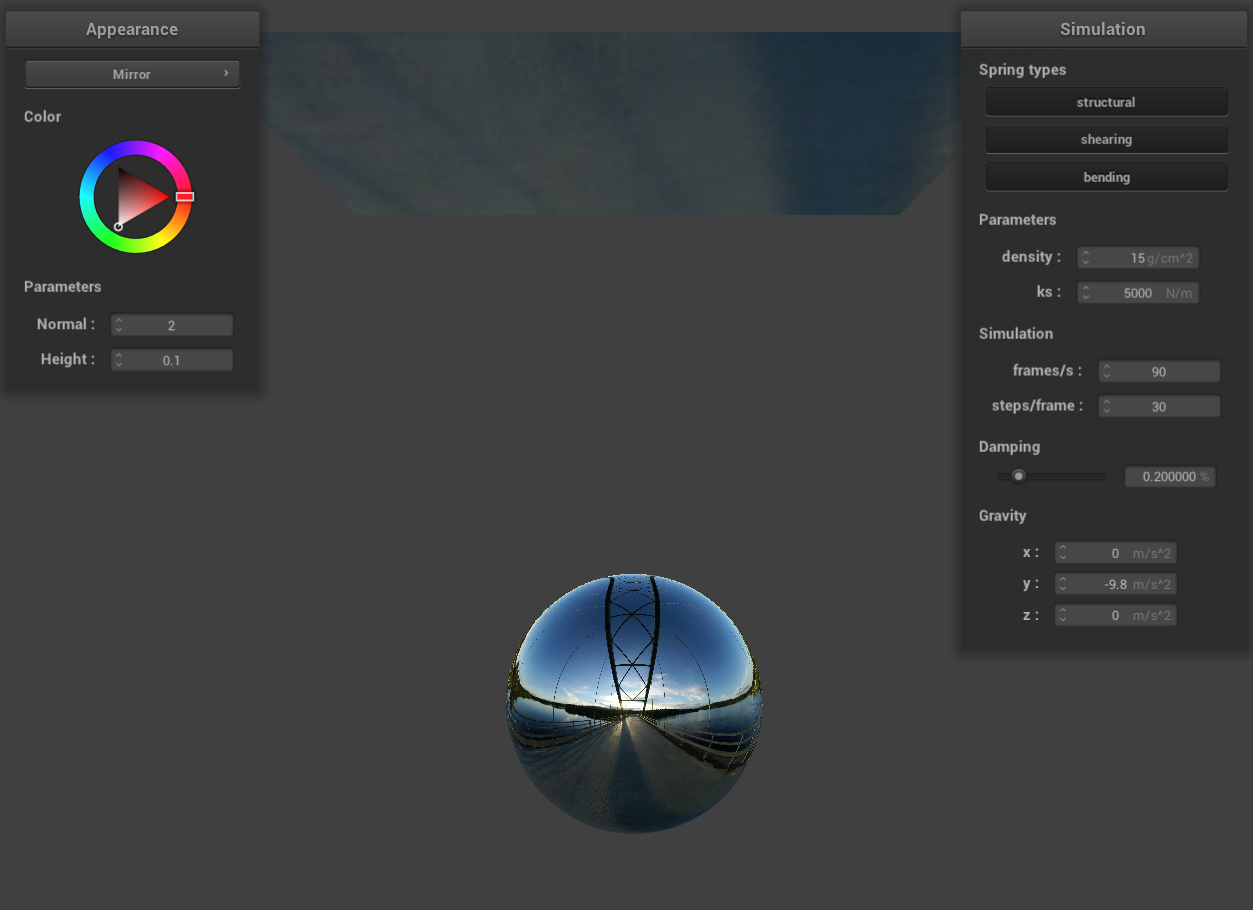1253x910 pixels.
Task: Click the Simulation panel title bar
Action: tap(1102, 29)
